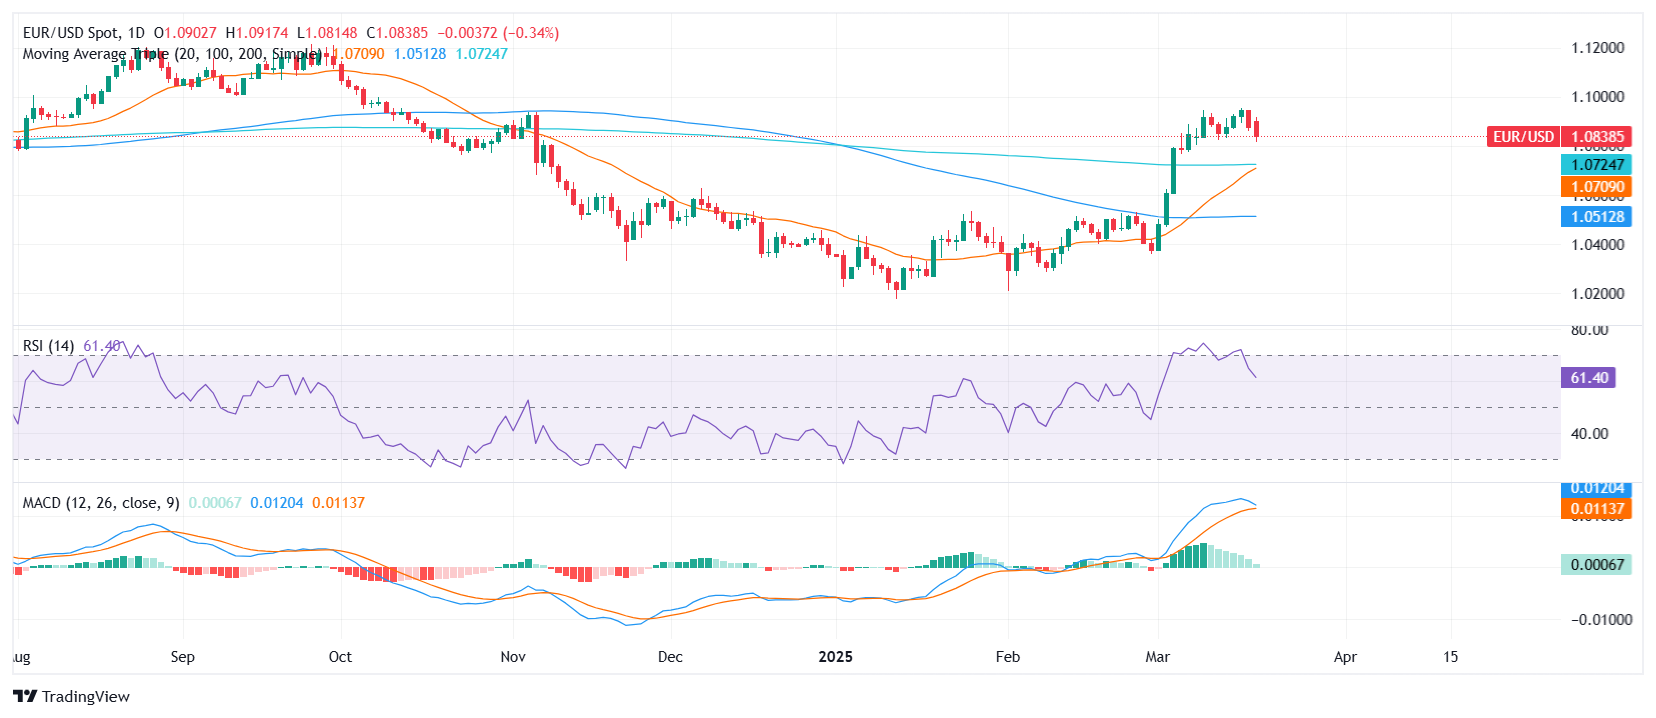Click the MACD histogram 0.00067 axis label
Image resolution: width=1656 pixels, height=718 pixels.
1597,565
